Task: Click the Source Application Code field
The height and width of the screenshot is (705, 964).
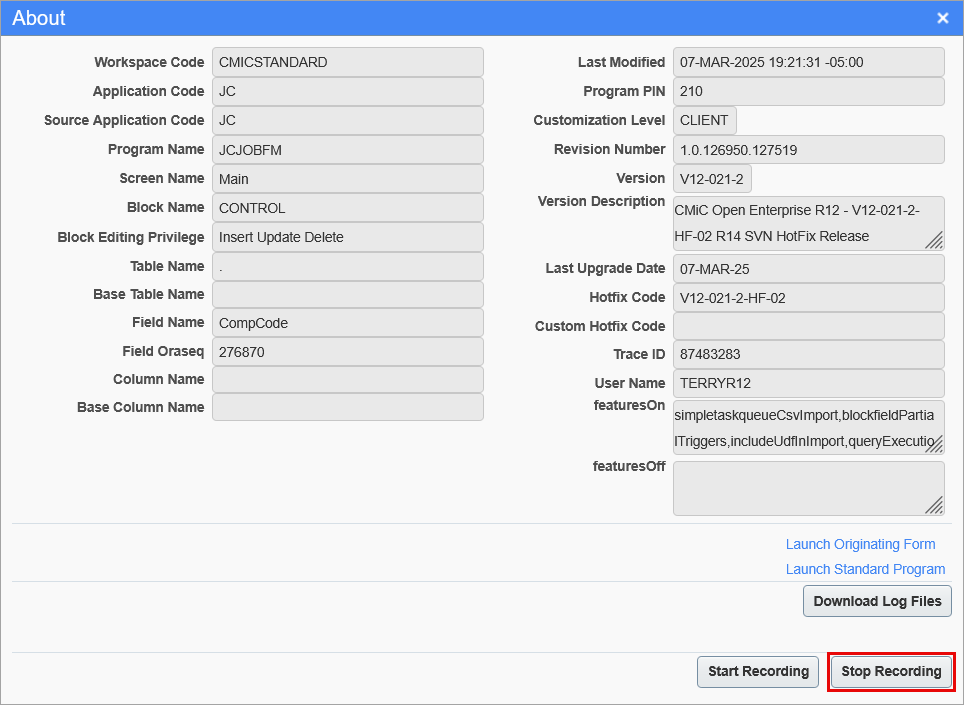Action: 348,120
